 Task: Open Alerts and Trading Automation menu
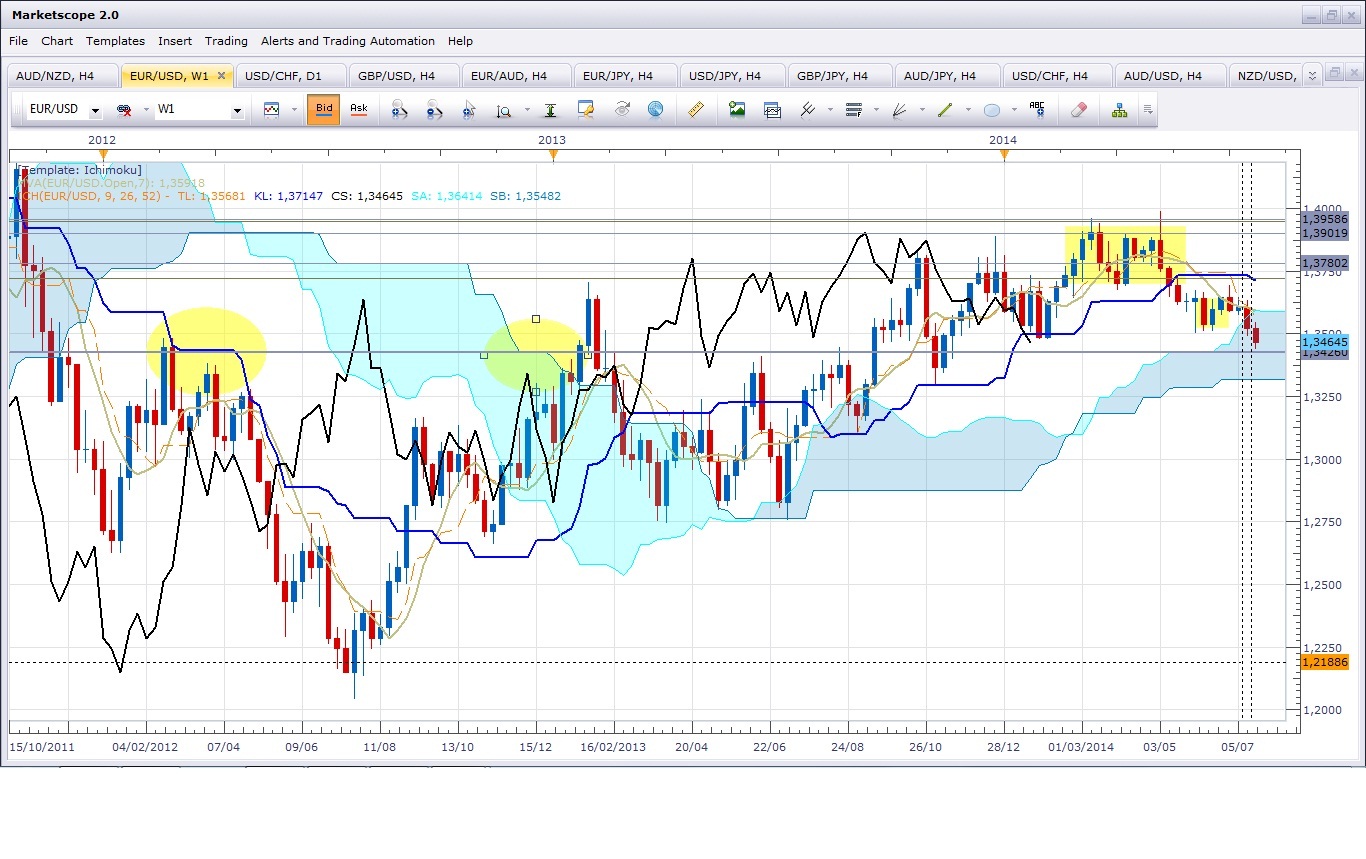click(x=347, y=41)
